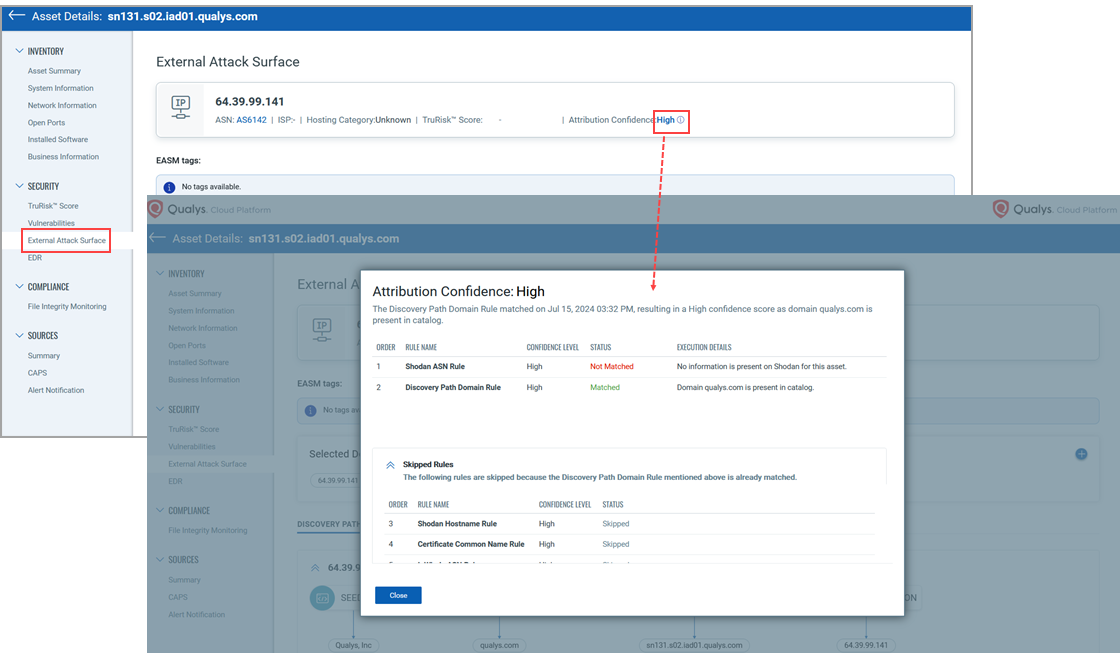
Task: Click the info icon beside Attribution Confidence High
Action: coord(681,120)
